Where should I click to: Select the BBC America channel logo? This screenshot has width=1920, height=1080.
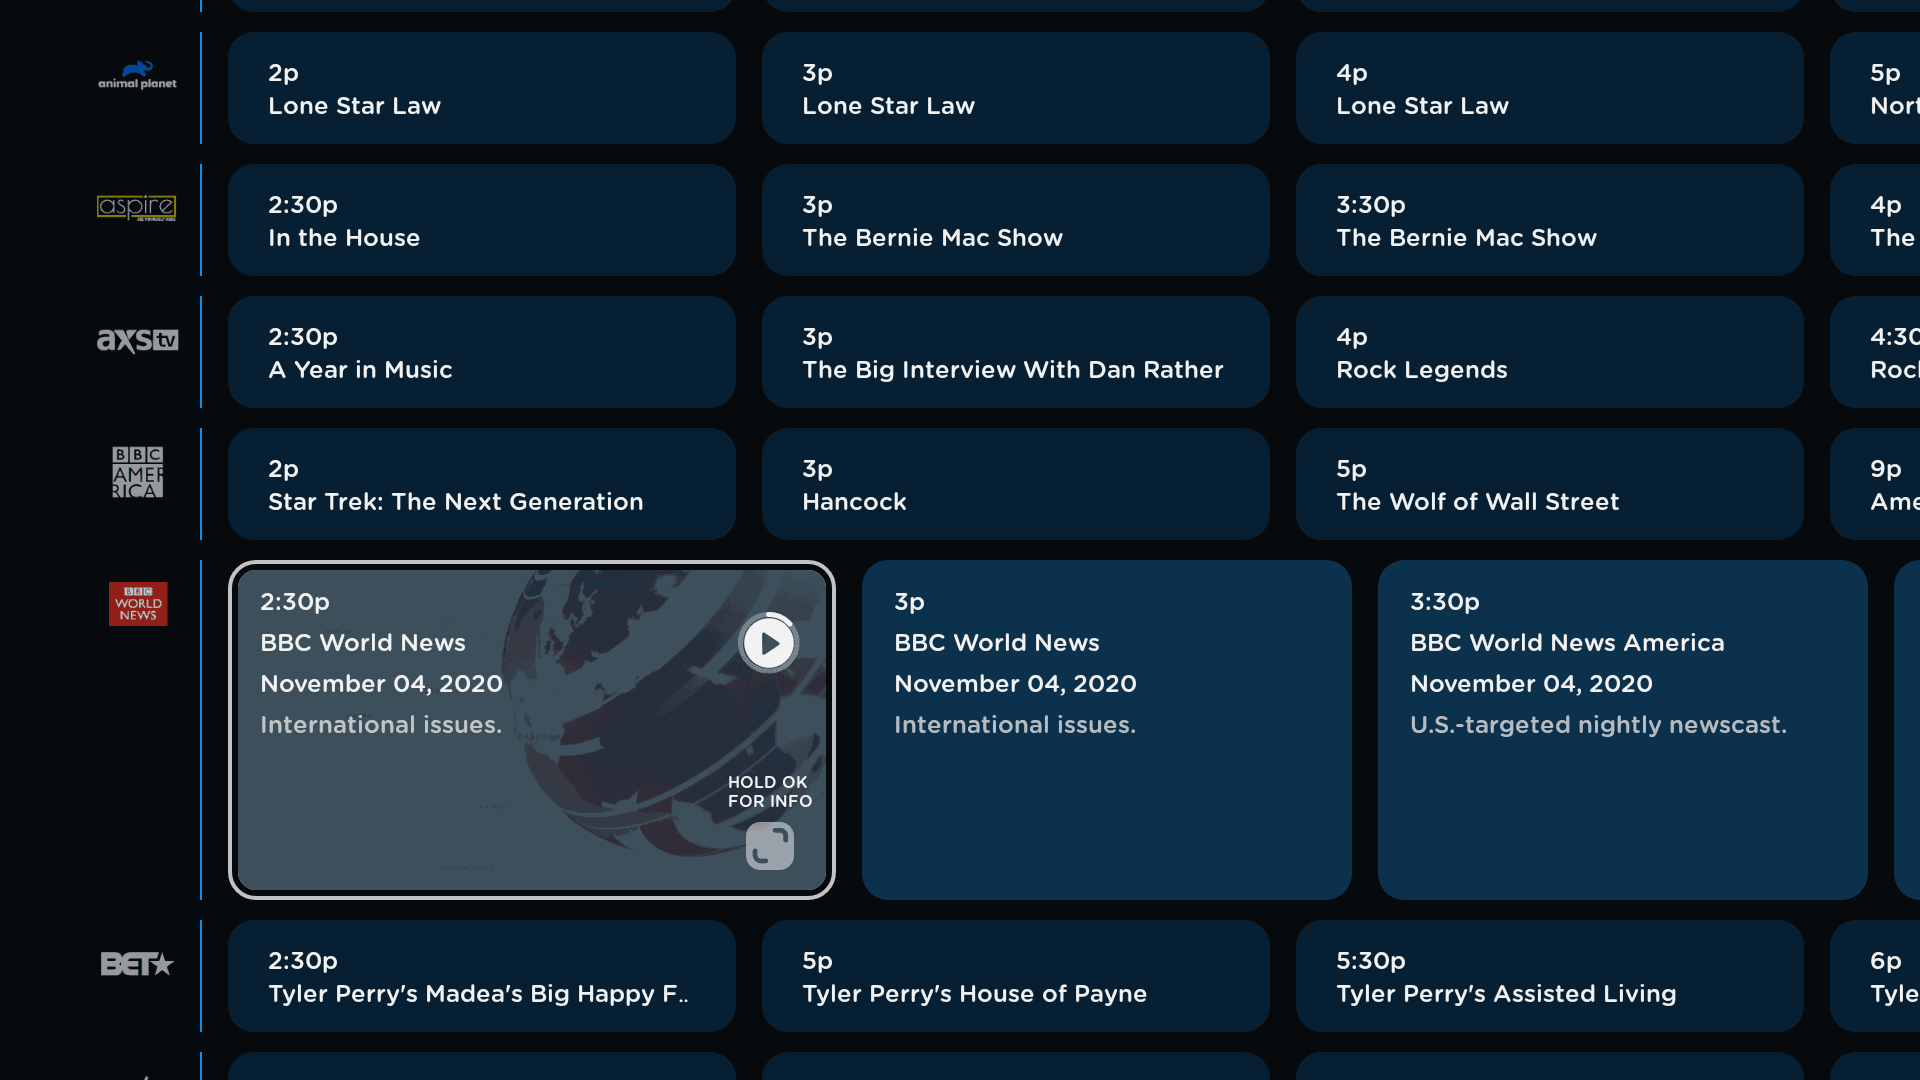tap(137, 472)
